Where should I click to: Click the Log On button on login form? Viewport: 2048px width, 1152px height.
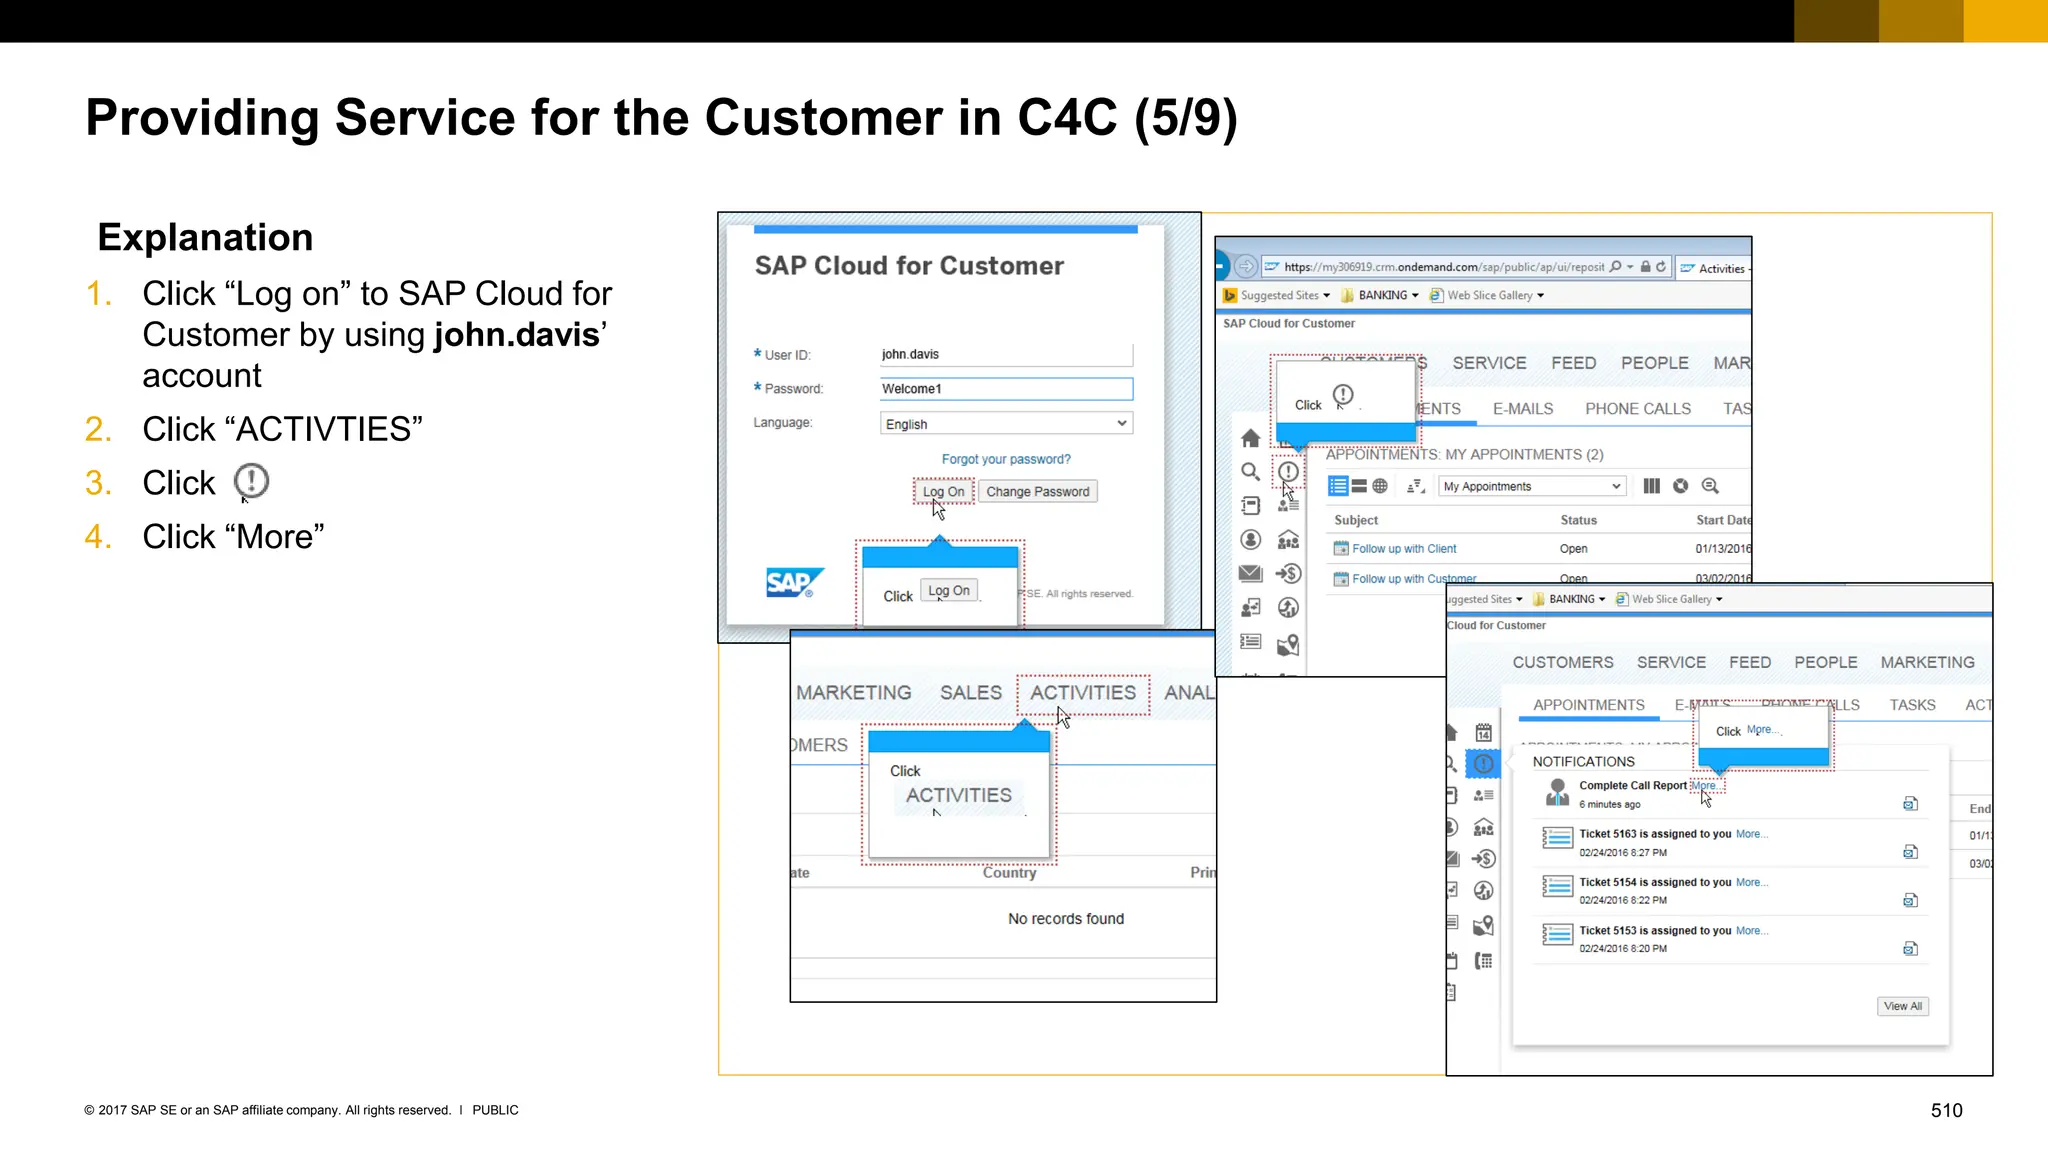[x=943, y=491]
